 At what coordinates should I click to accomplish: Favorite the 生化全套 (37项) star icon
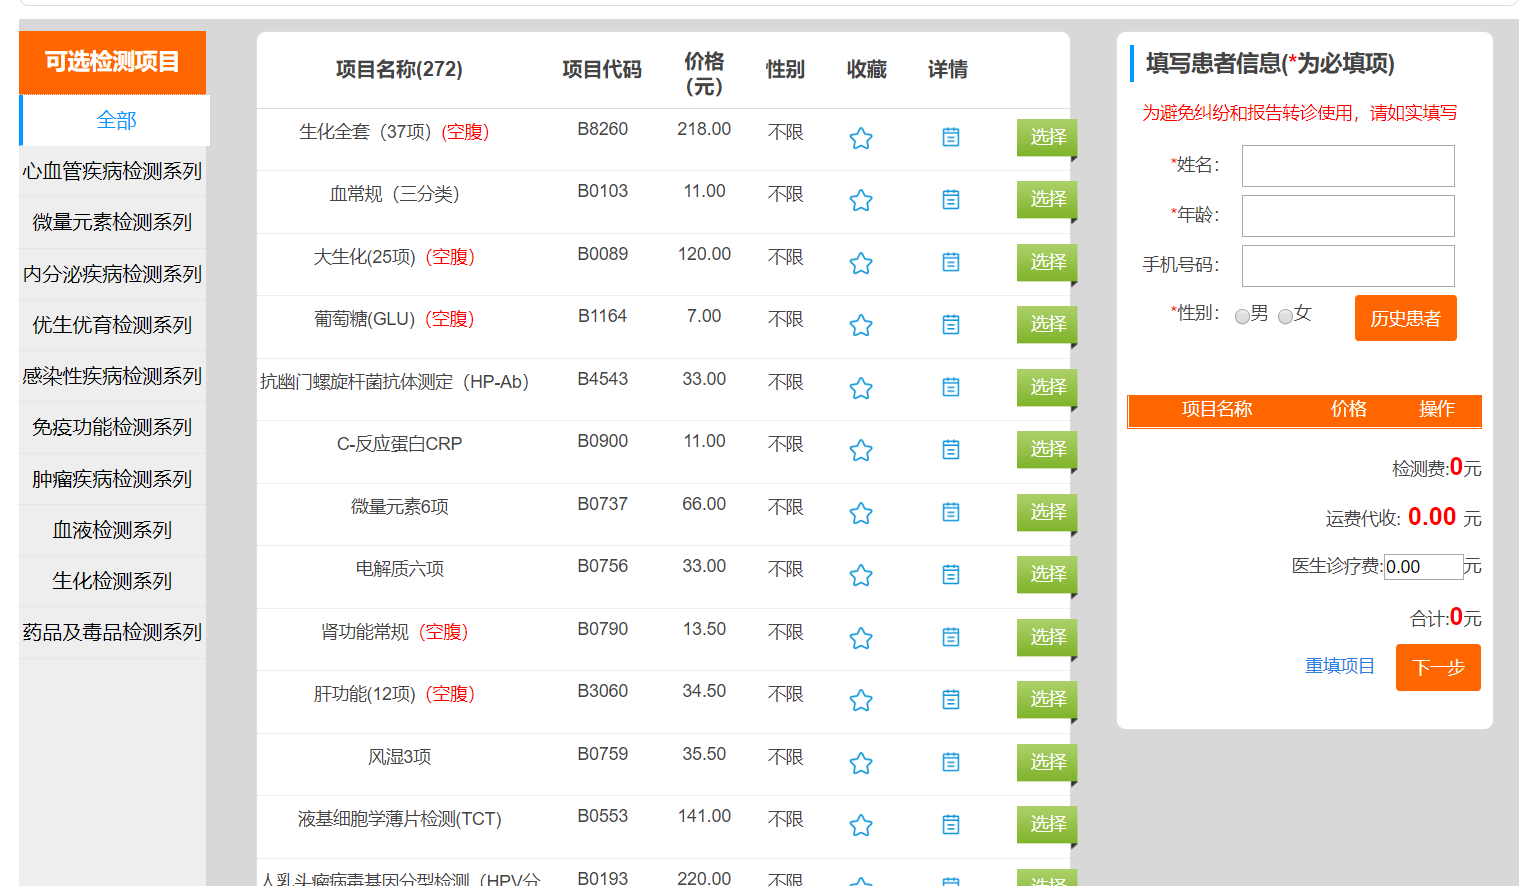(861, 138)
